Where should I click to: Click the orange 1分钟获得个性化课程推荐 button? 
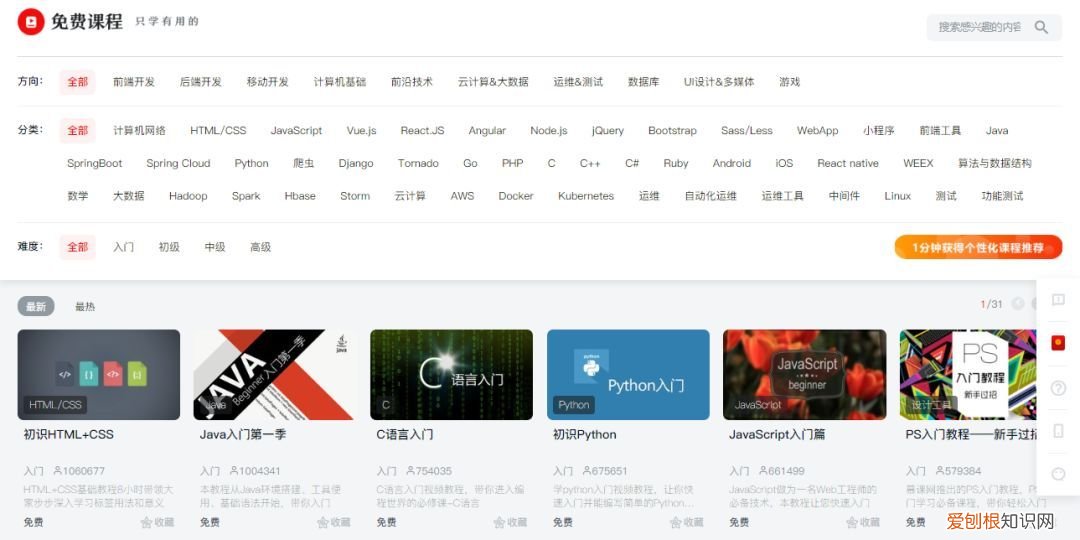click(x=978, y=247)
